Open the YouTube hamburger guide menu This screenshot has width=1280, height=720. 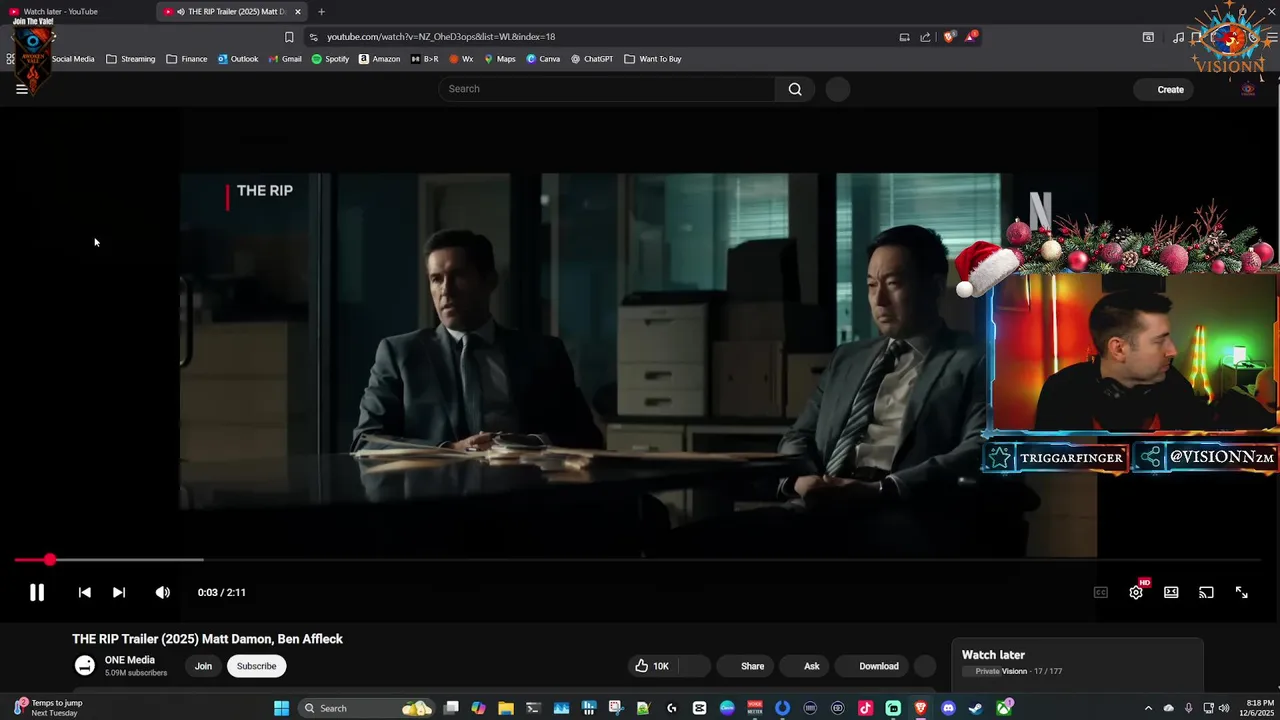click(x=21, y=89)
